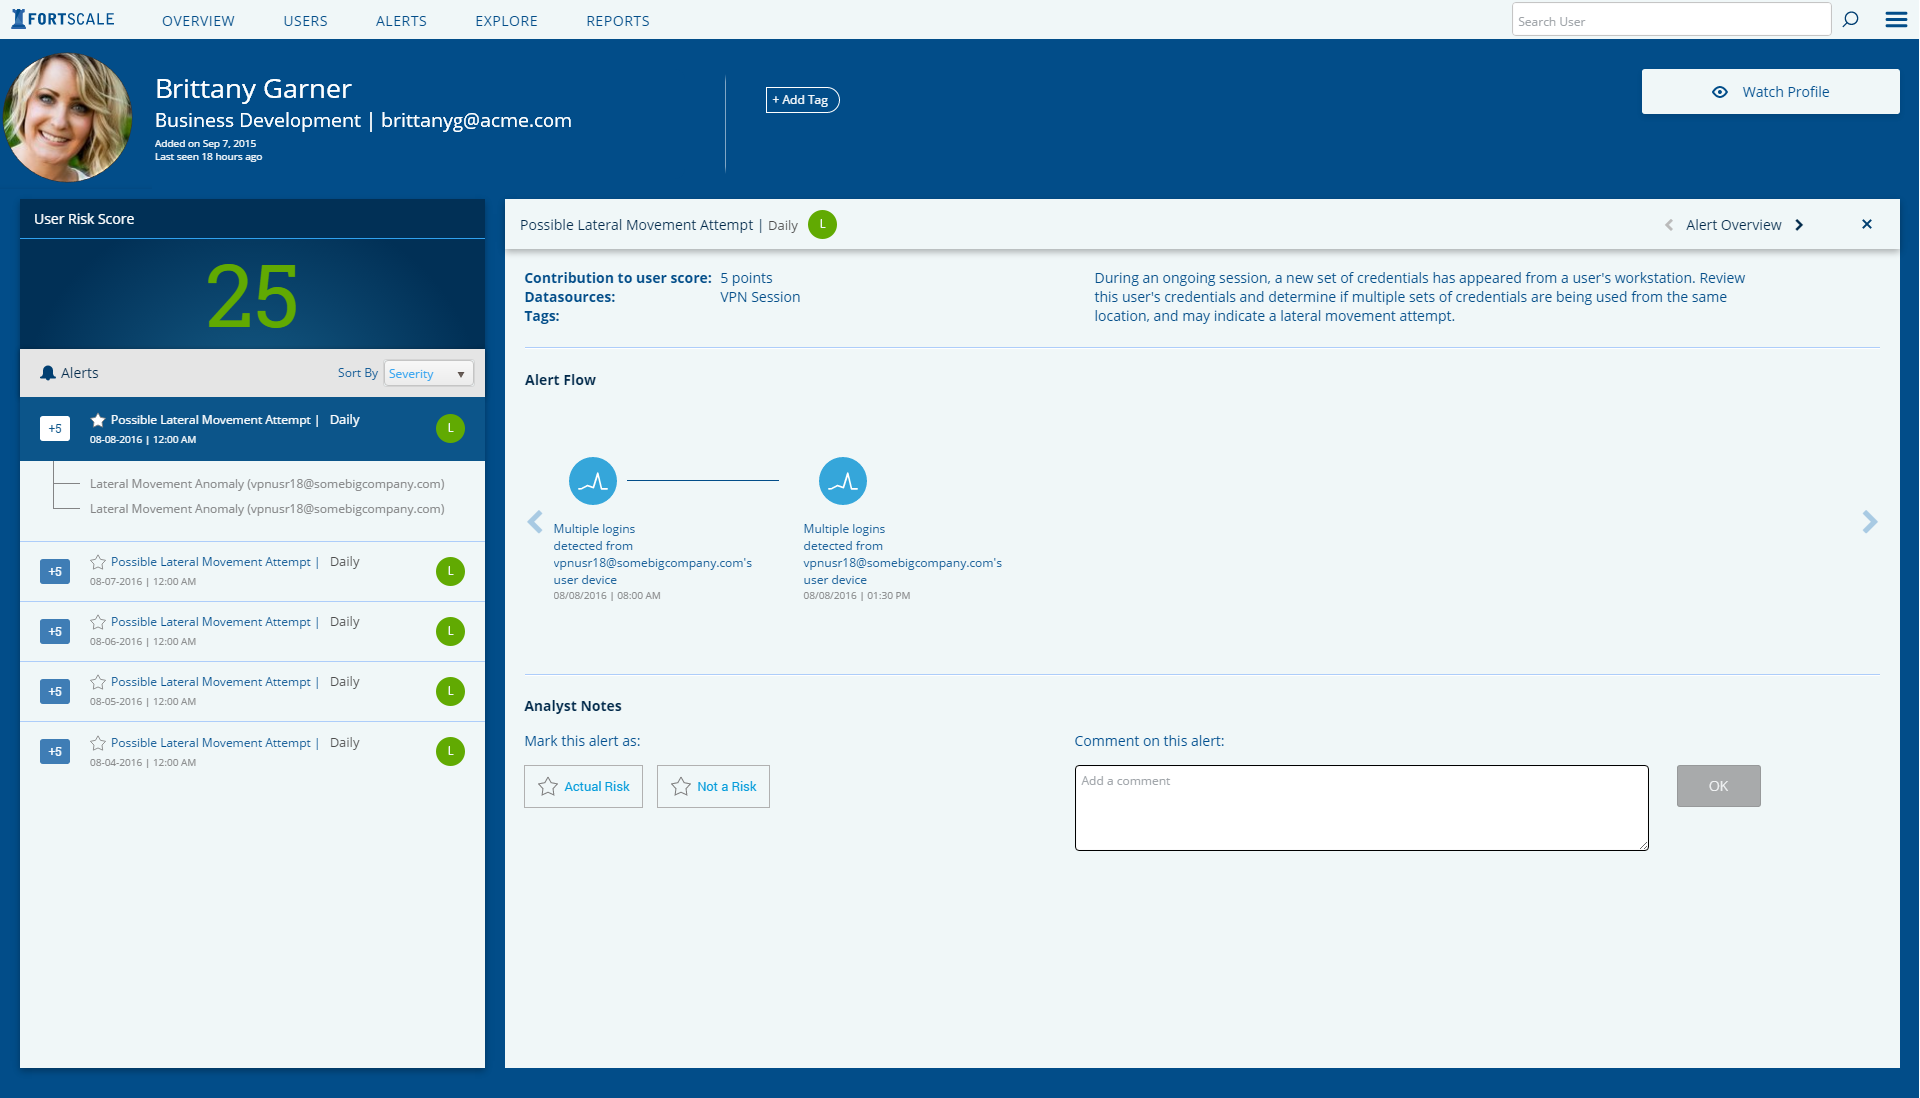Click first alert flow pulse icon
Image resolution: width=1920 pixels, height=1098 pixels.
pos(593,481)
